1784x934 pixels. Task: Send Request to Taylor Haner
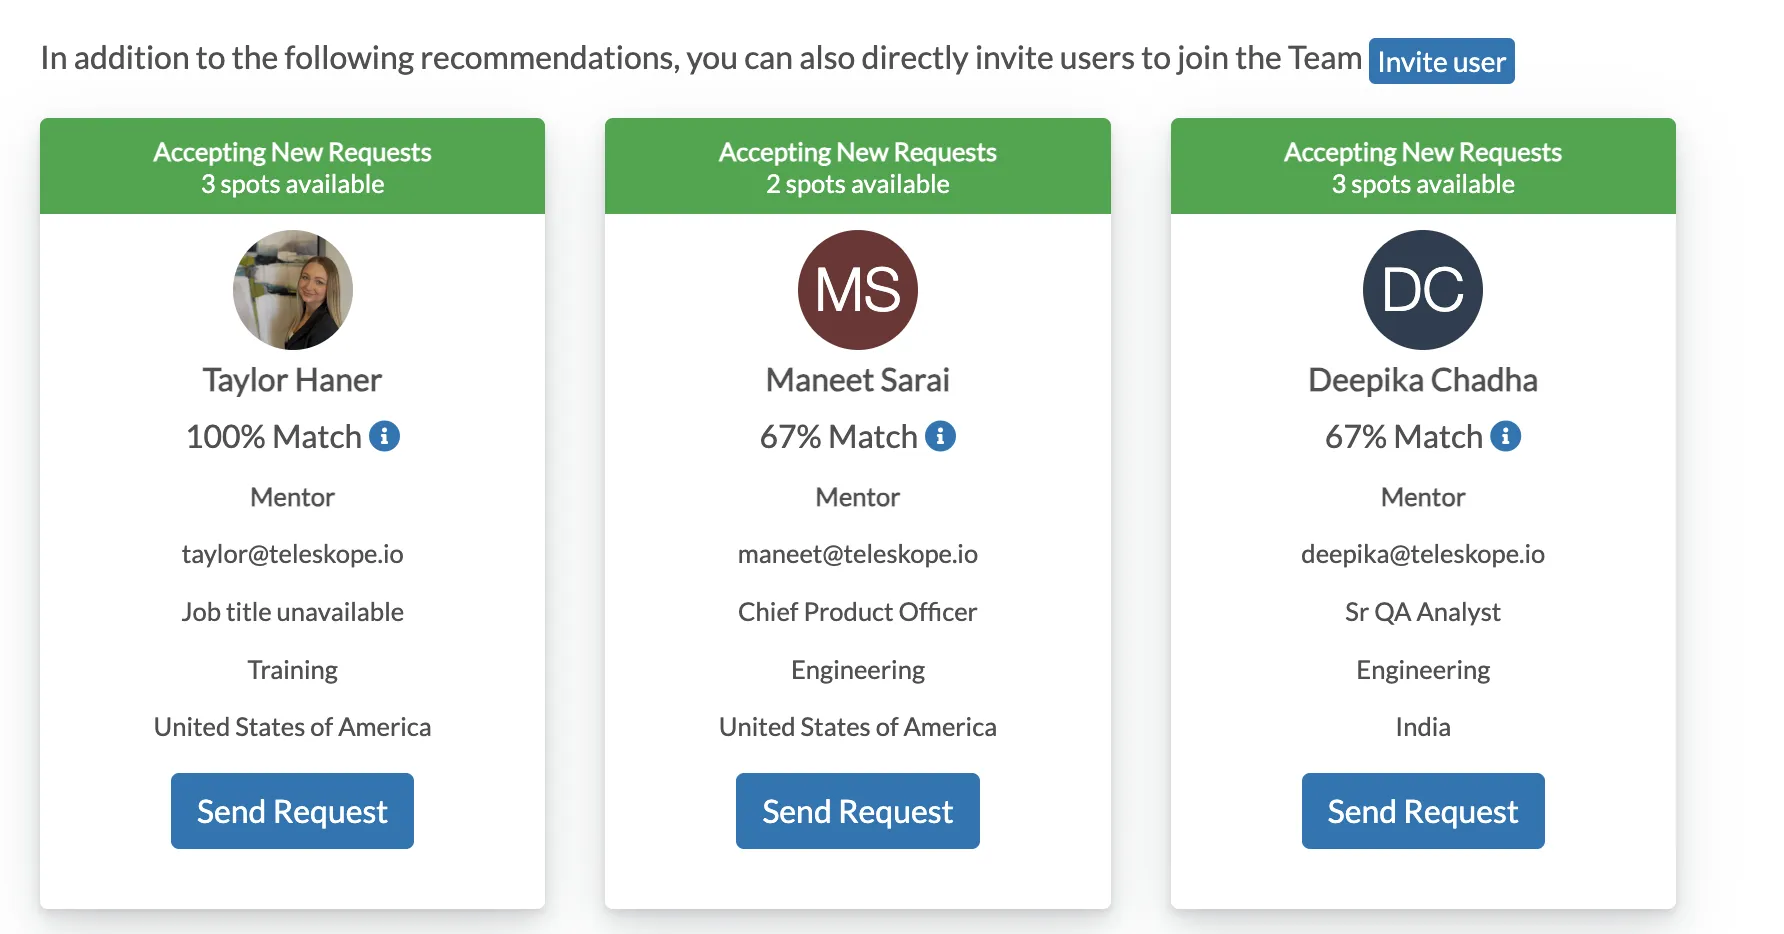pyautogui.click(x=292, y=811)
